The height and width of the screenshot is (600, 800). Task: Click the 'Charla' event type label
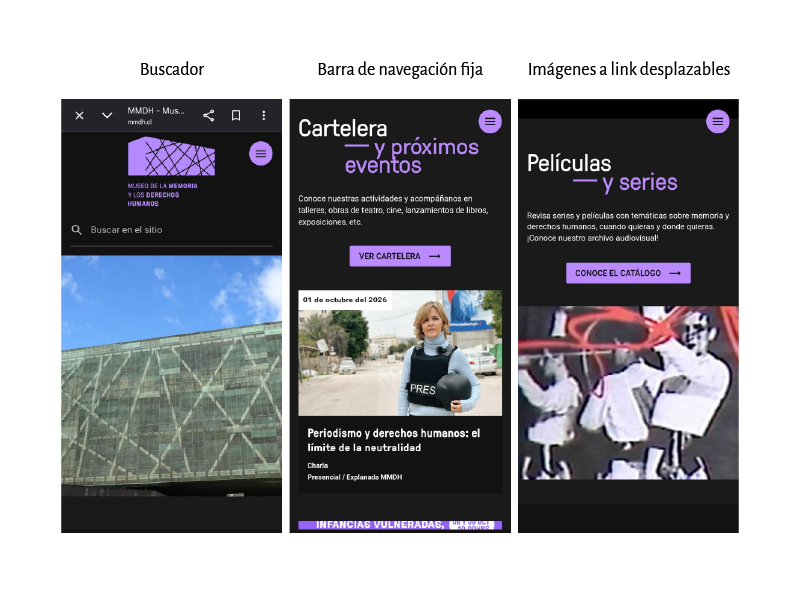pyautogui.click(x=317, y=465)
